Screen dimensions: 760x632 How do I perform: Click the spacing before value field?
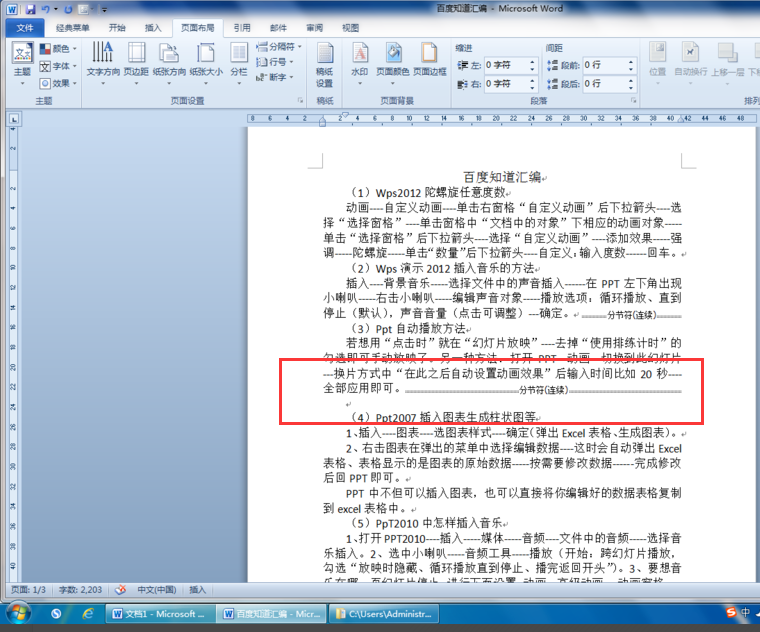603,65
